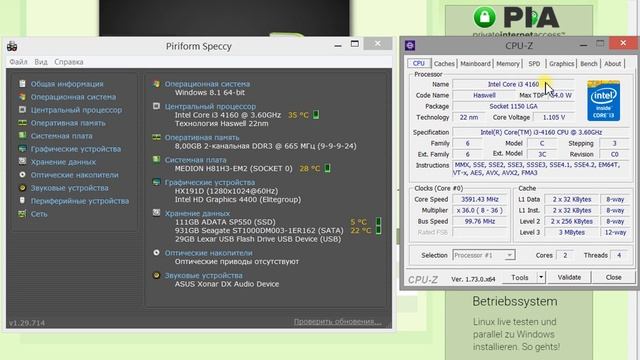Click the Операционная система heading link in summary
The height and width of the screenshot is (360, 640).
(207, 84)
